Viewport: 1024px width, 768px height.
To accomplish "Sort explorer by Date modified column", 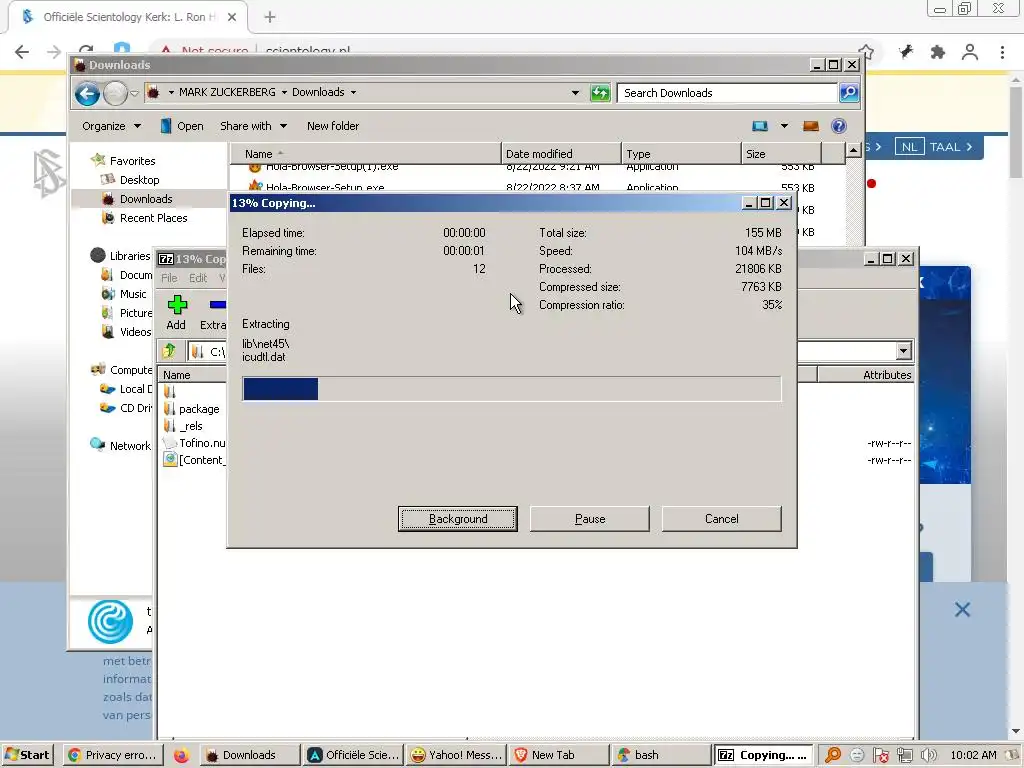I will (561, 153).
